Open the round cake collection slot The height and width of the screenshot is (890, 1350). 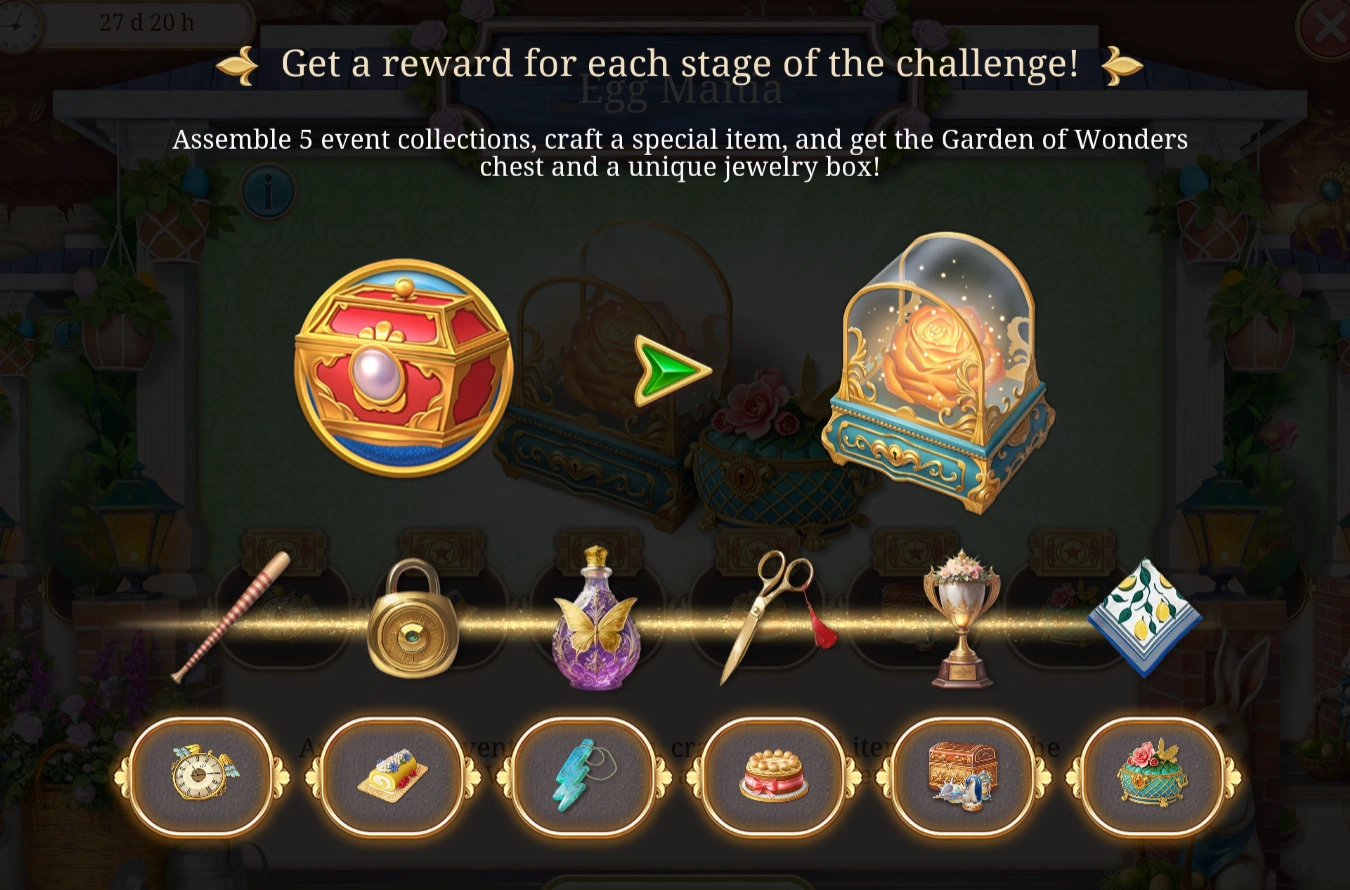pos(773,776)
